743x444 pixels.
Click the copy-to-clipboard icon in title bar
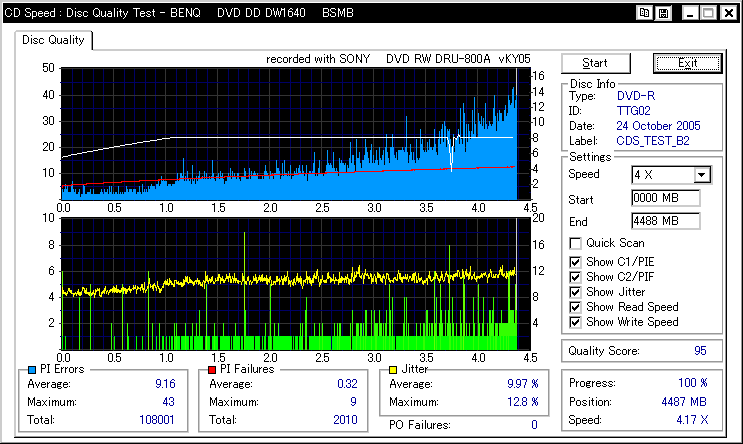tap(644, 13)
